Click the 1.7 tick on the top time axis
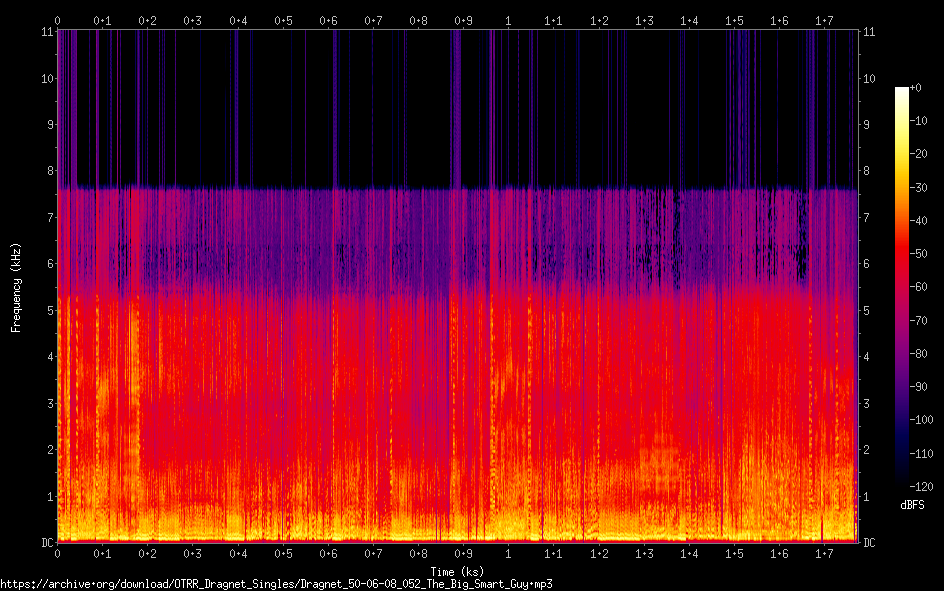This screenshot has width=944, height=591. [x=824, y=20]
